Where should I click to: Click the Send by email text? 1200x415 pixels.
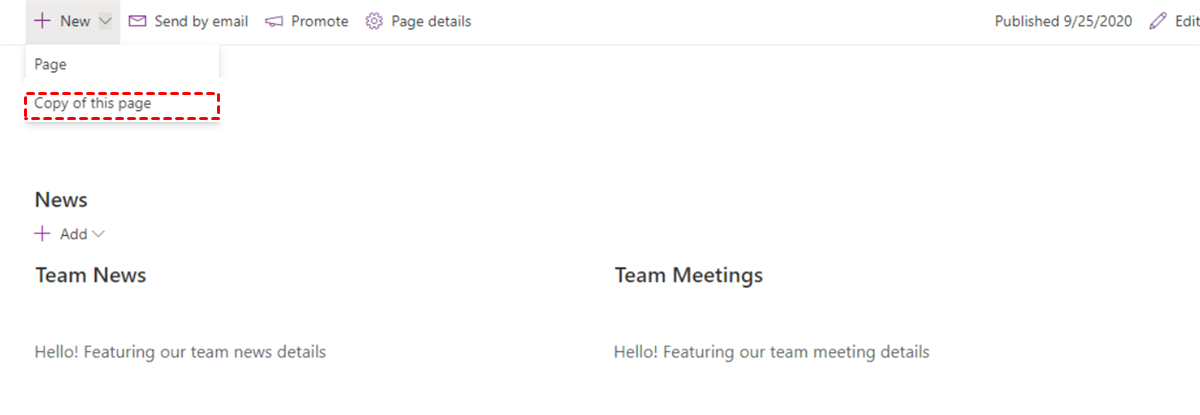[201, 21]
